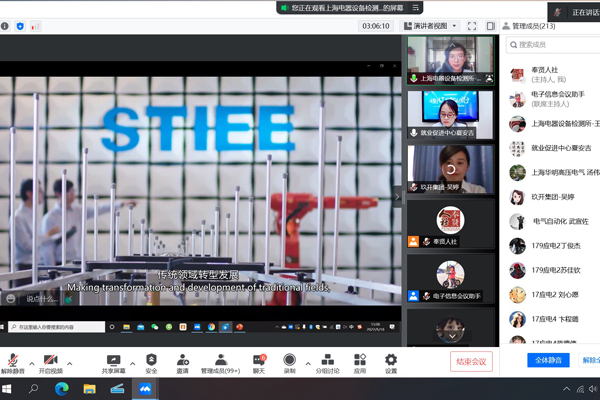Image resolution: width=600 pixels, height=400 pixels.
Task: Click the emoji icon beside 说点什么
Action: [x=10, y=299]
